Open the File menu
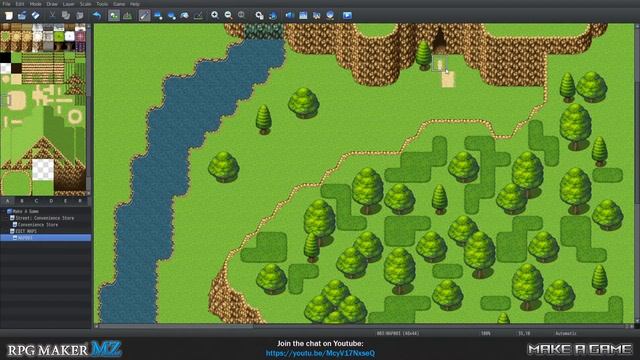Viewport: 640px width, 360px height. point(7,4)
